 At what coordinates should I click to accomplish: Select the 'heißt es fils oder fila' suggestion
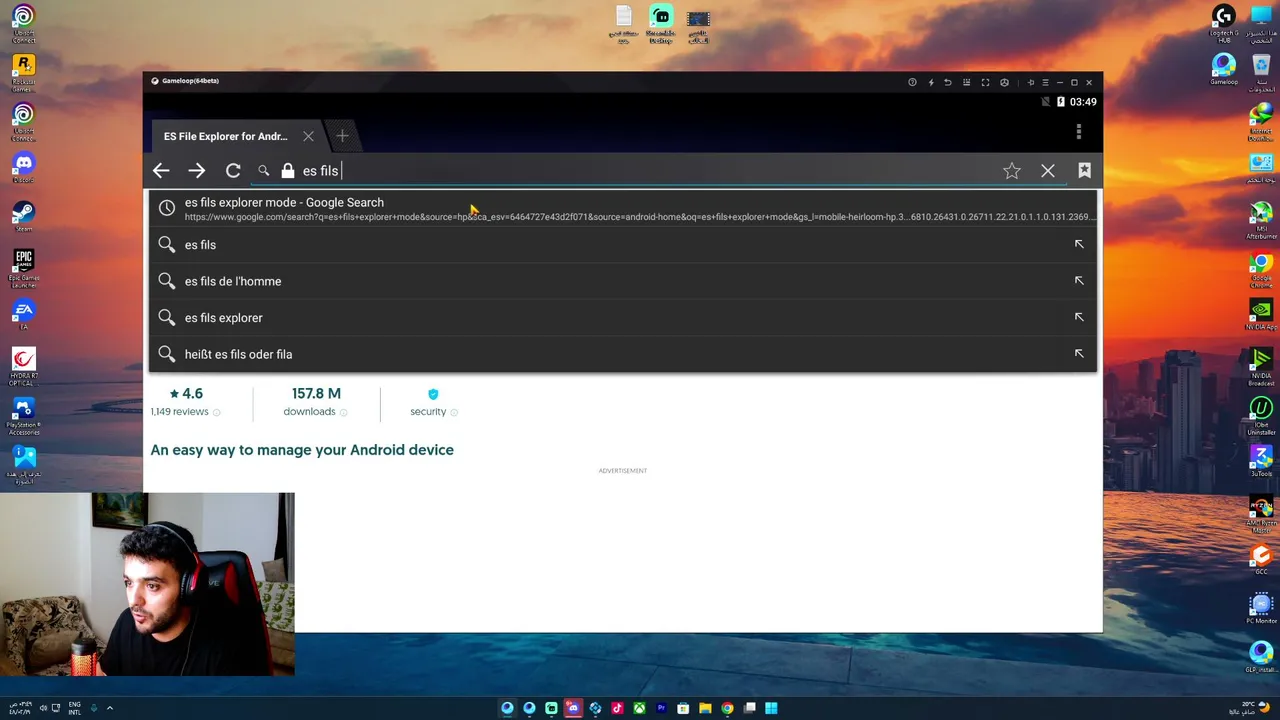click(623, 354)
